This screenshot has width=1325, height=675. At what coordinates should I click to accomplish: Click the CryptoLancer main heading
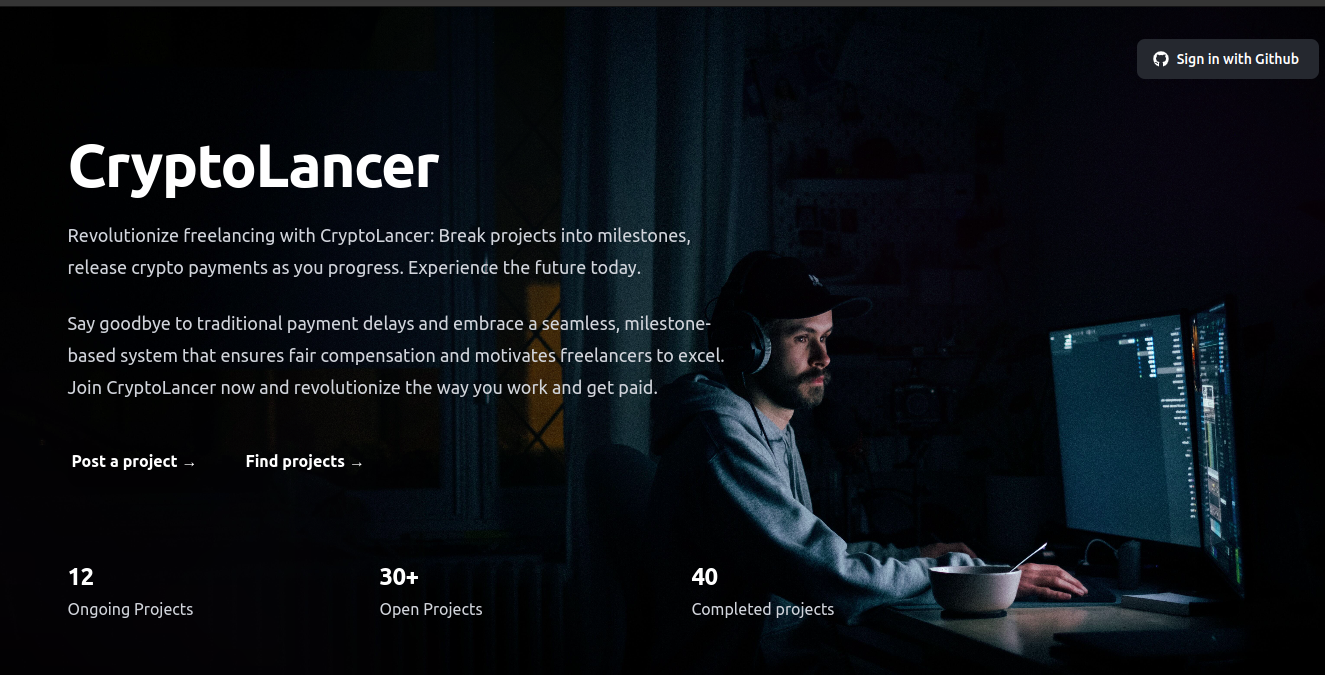coord(254,166)
